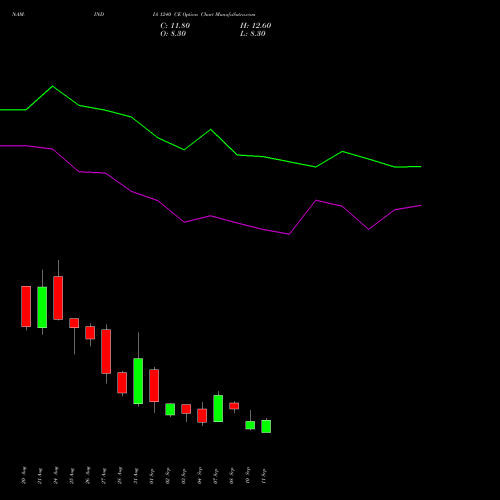Click the '21 Aug' date label
The height and width of the screenshot is (500, 500).
point(40,475)
